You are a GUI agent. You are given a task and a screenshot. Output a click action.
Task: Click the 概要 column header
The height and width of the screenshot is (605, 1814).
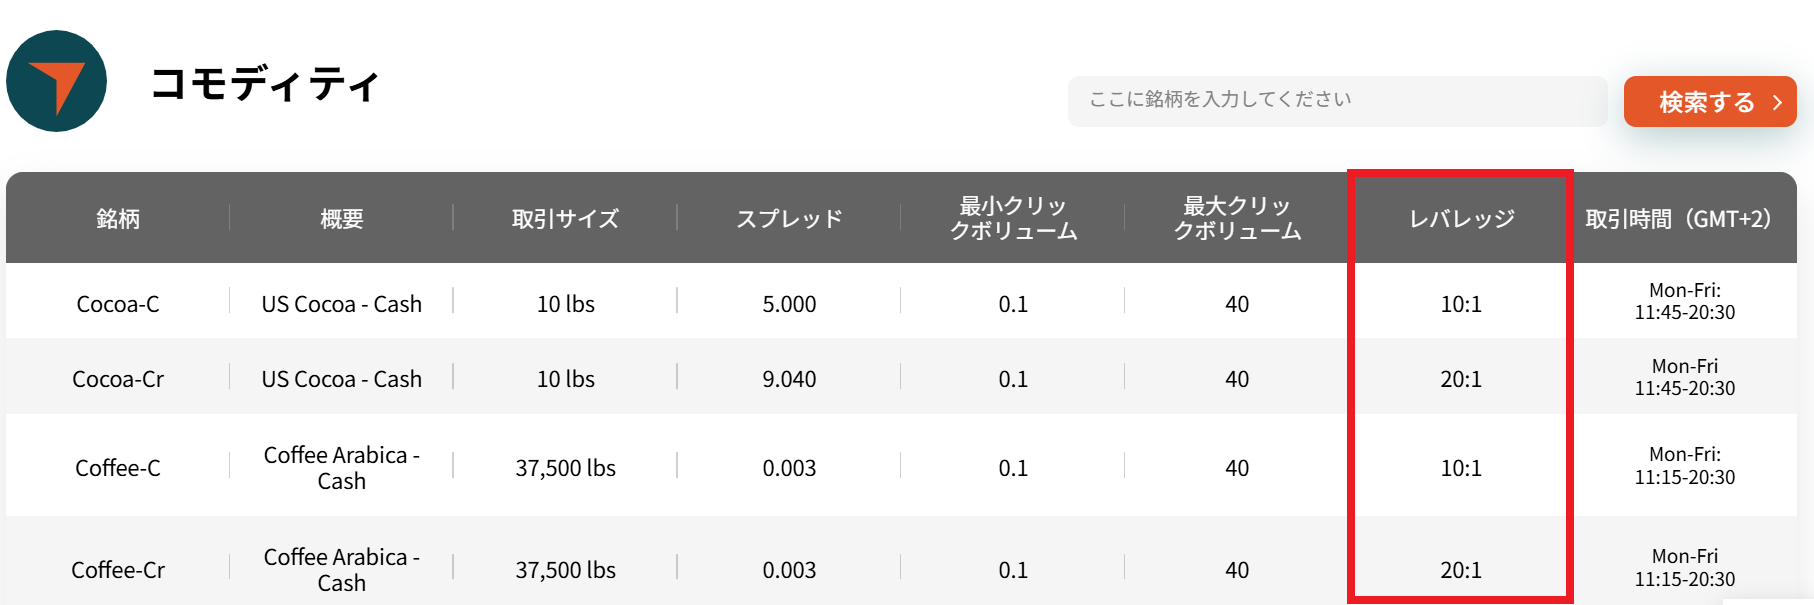pos(342,218)
